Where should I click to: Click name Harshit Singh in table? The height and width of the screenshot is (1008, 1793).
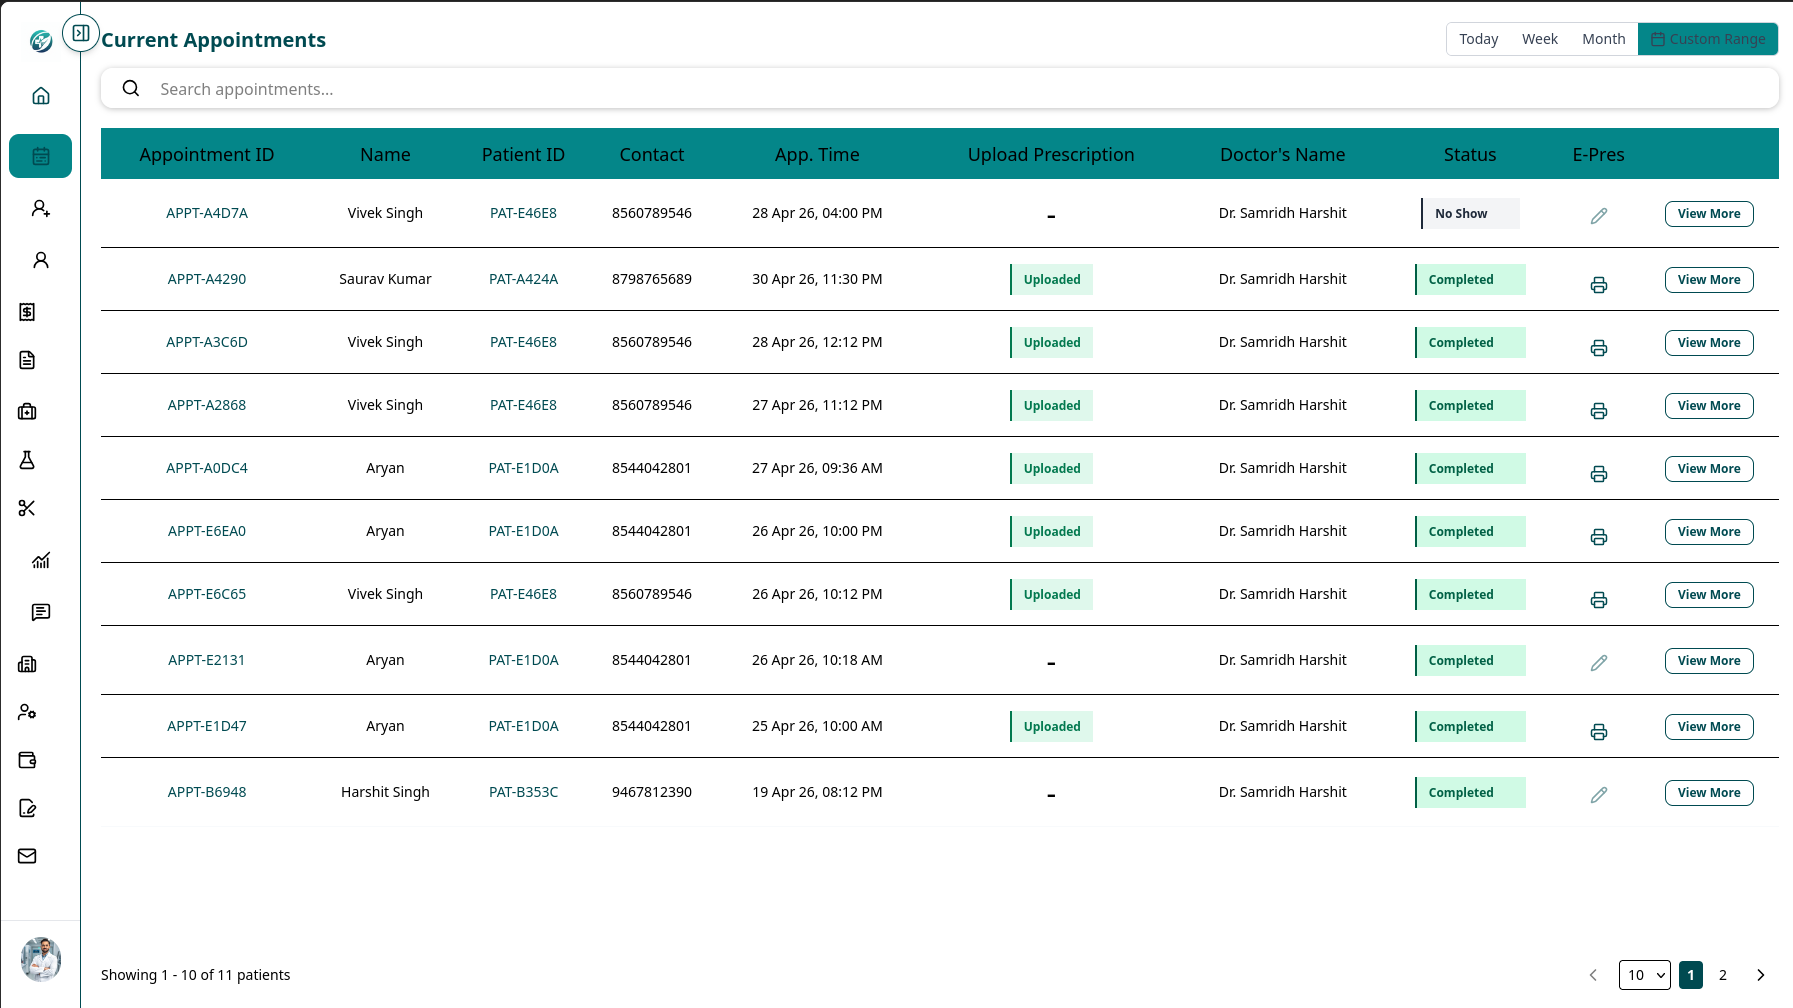point(385,792)
